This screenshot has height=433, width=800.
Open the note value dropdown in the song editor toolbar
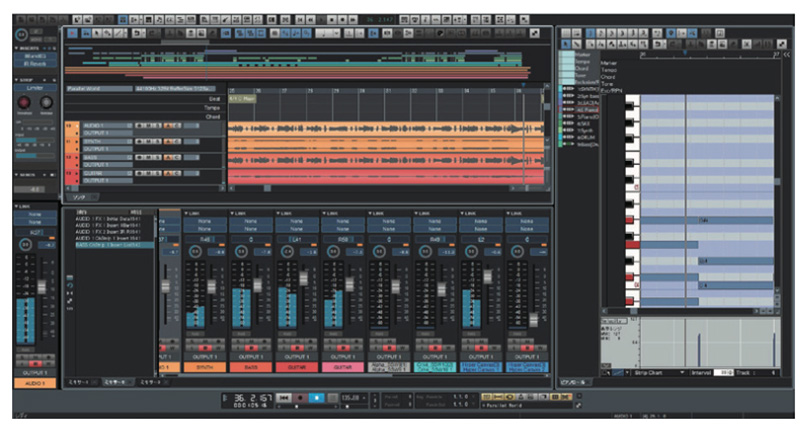328,33
